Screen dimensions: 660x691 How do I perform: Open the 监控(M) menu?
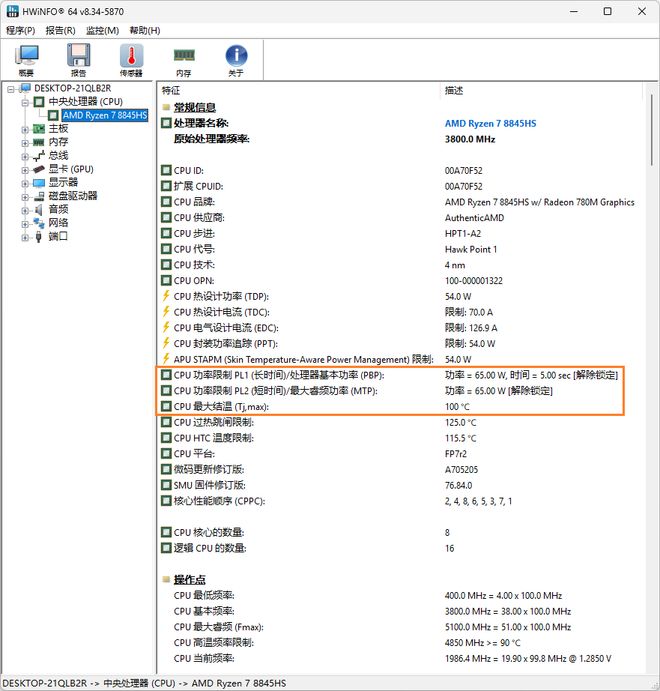point(102,30)
